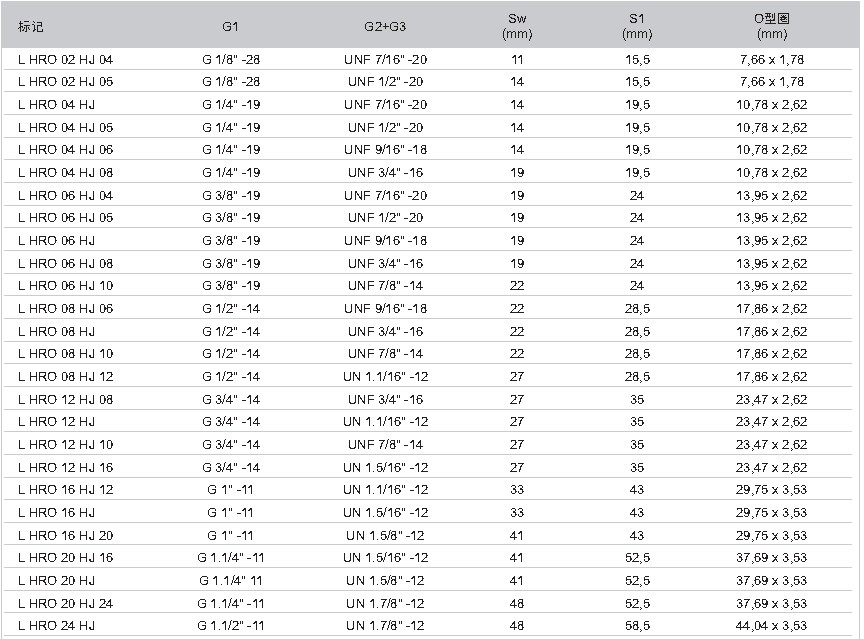Screen dimensions: 864x639
Task: Select the G1 column header
Action: 230,26
